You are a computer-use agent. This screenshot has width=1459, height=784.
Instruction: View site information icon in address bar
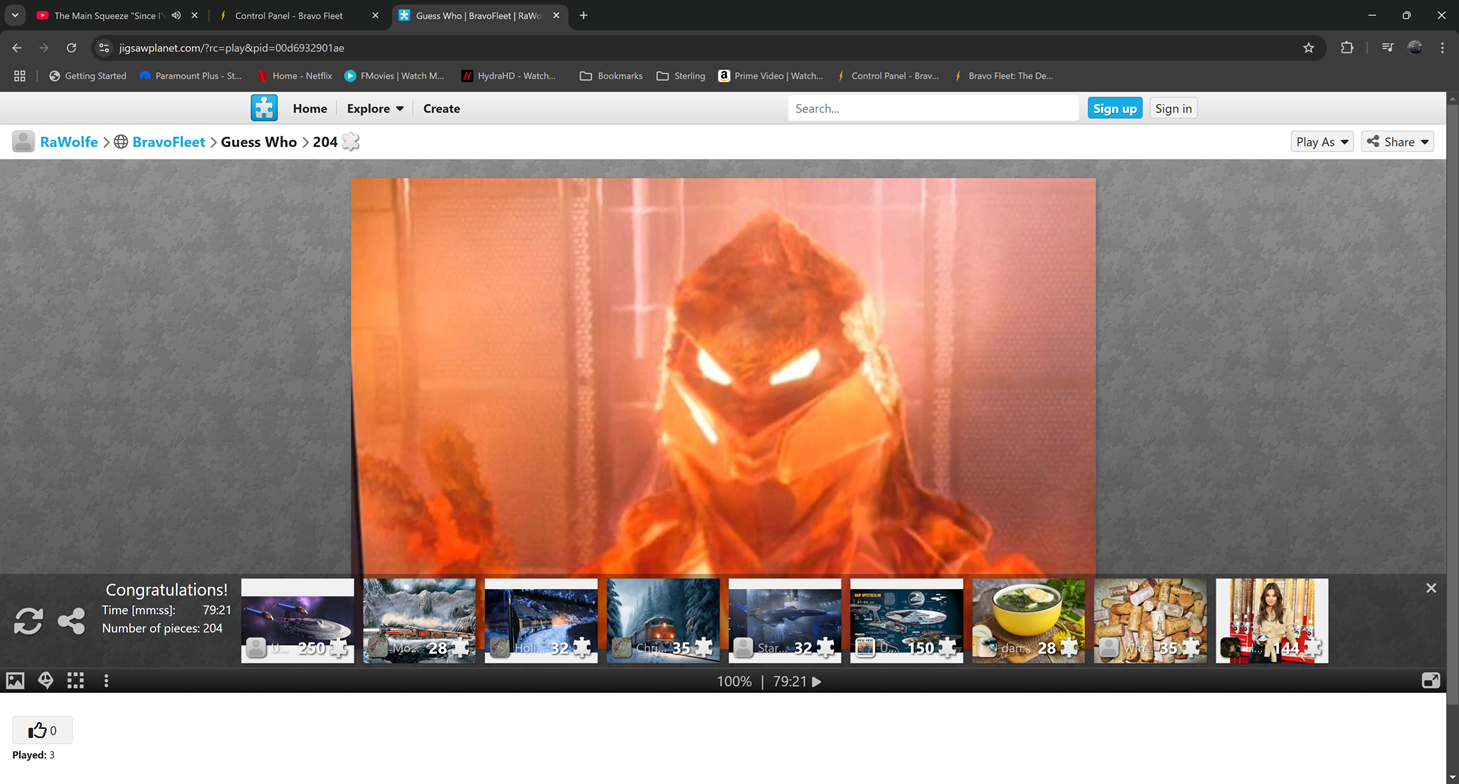pyautogui.click(x=103, y=48)
